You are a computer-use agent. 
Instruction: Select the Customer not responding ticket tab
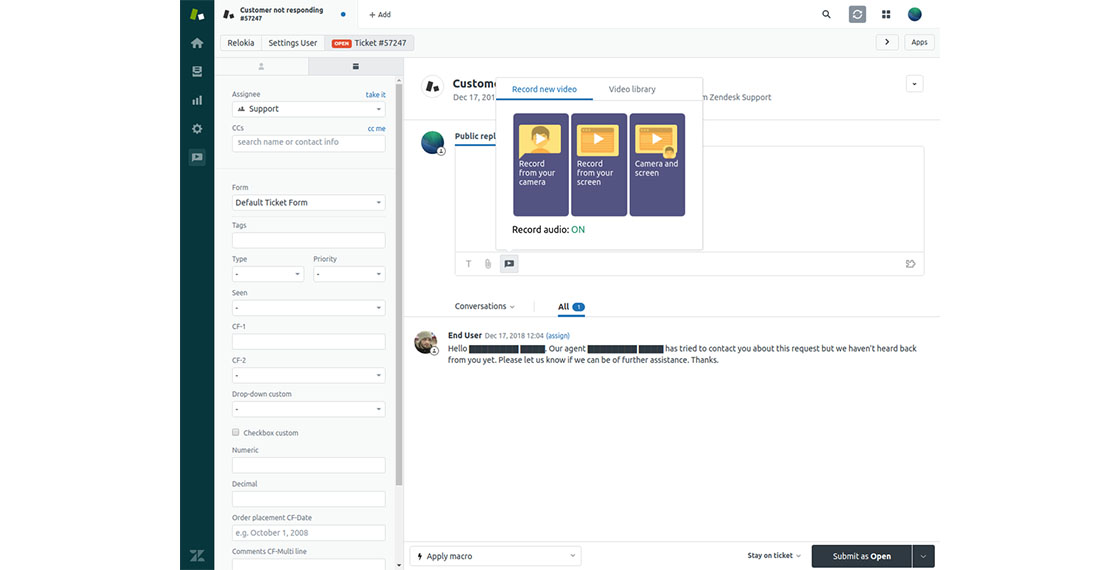(x=285, y=14)
